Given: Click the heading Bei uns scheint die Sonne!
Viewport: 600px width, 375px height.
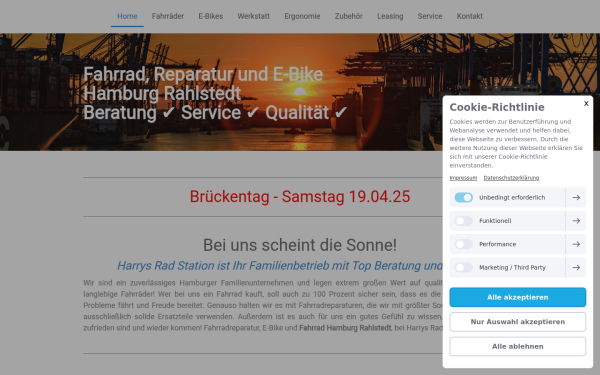Looking at the screenshot, I should pyautogui.click(x=300, y=245).
